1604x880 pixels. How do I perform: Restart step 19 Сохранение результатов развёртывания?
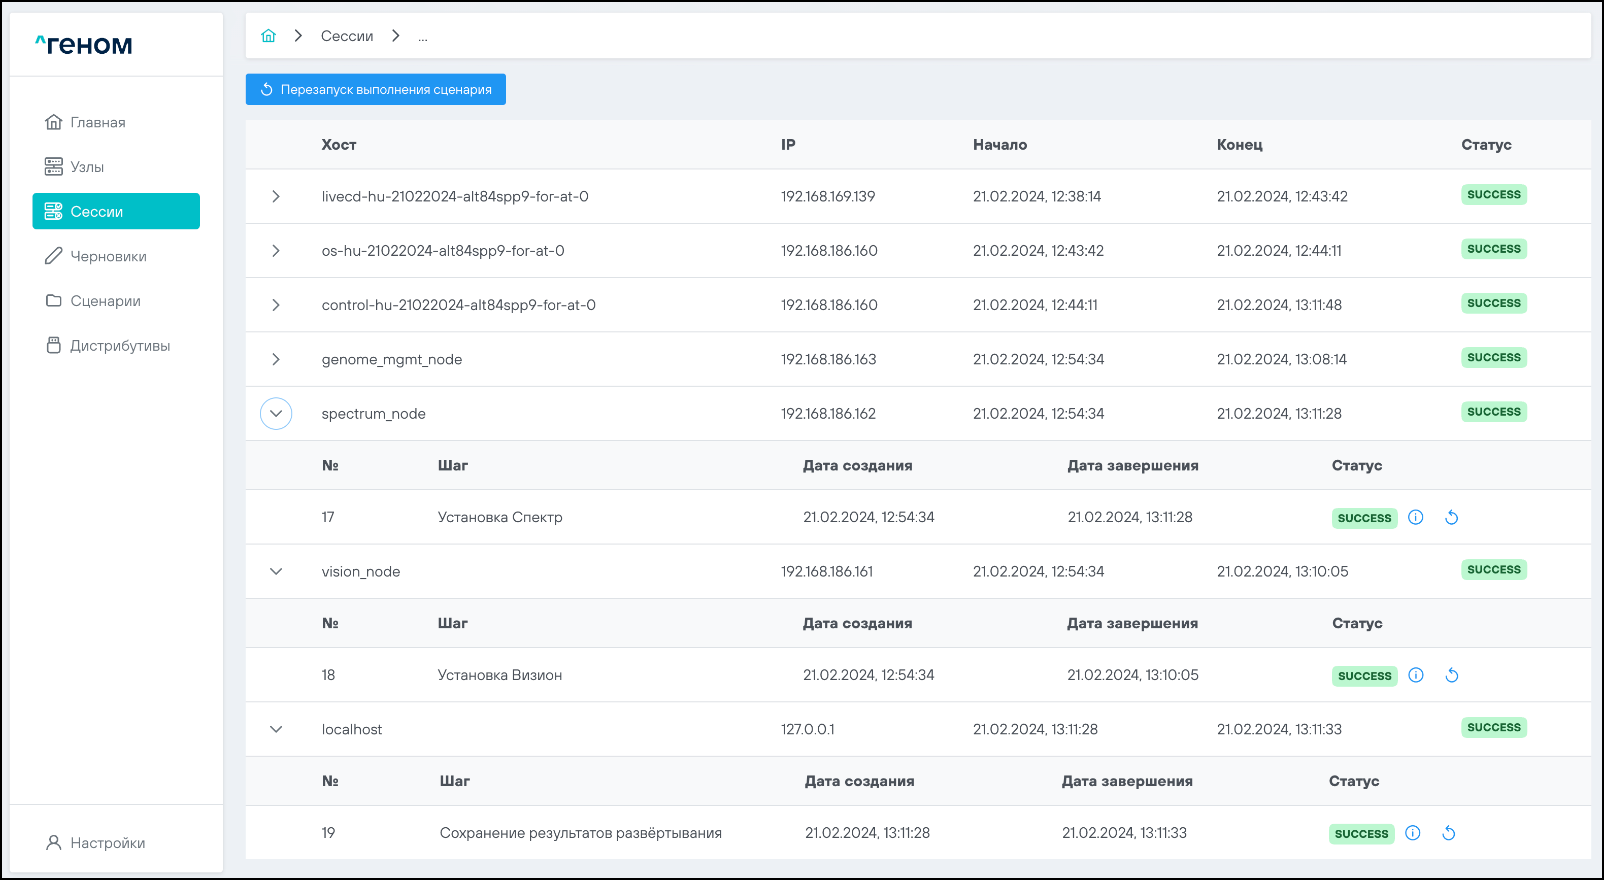click(1449, 833)
